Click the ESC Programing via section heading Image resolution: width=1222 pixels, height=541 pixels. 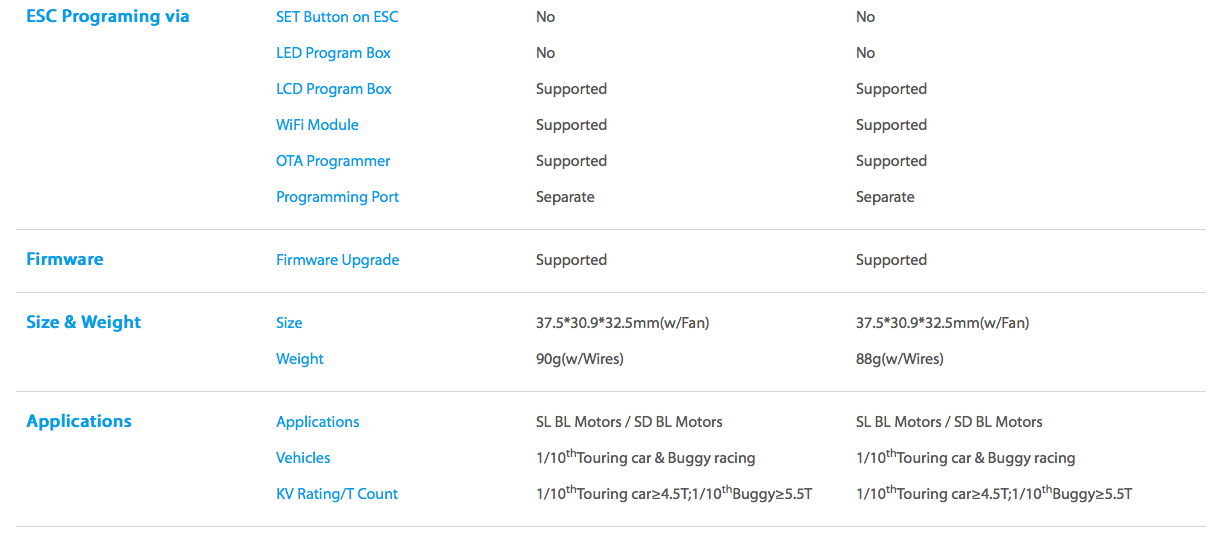(107, 16)
